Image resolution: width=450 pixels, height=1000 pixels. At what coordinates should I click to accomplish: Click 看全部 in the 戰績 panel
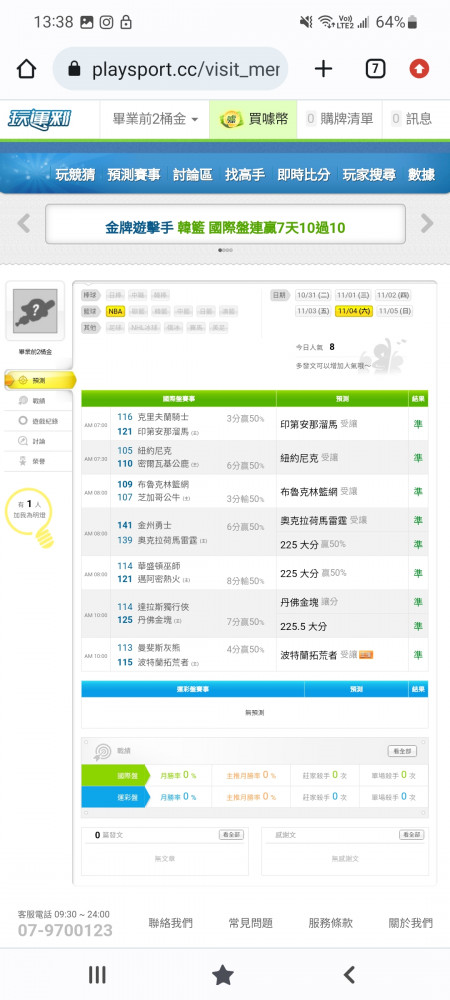402,751
